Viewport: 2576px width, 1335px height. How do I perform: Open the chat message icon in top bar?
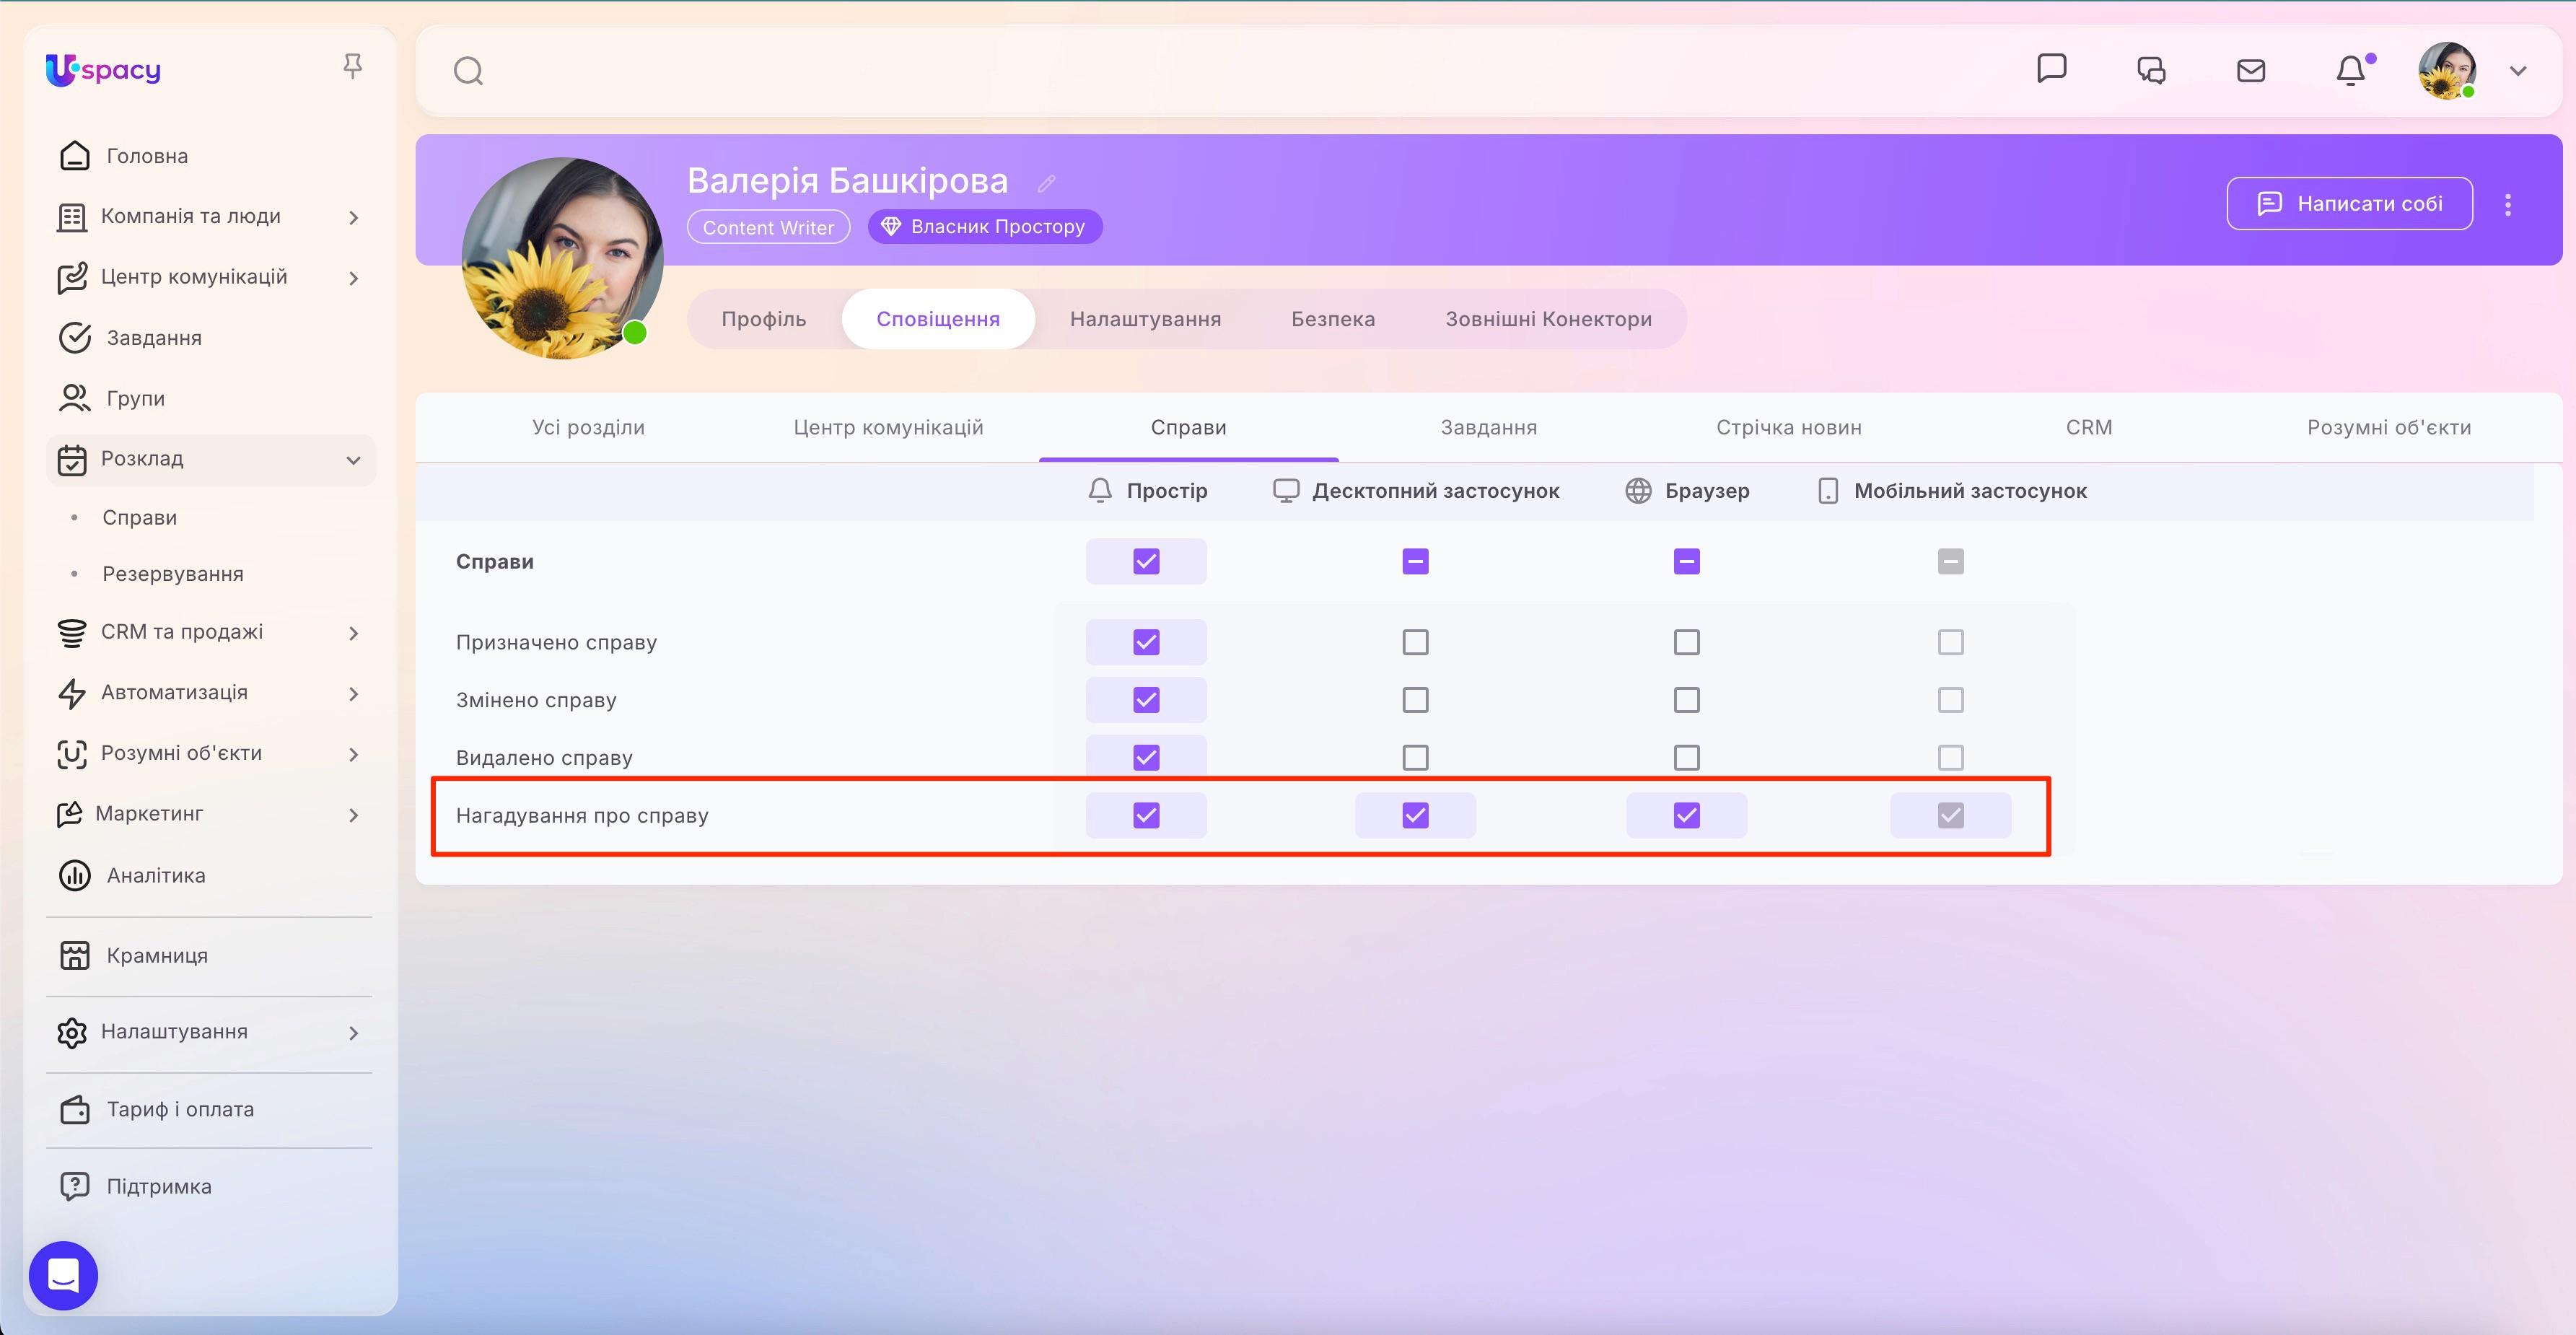[2051, 68]
